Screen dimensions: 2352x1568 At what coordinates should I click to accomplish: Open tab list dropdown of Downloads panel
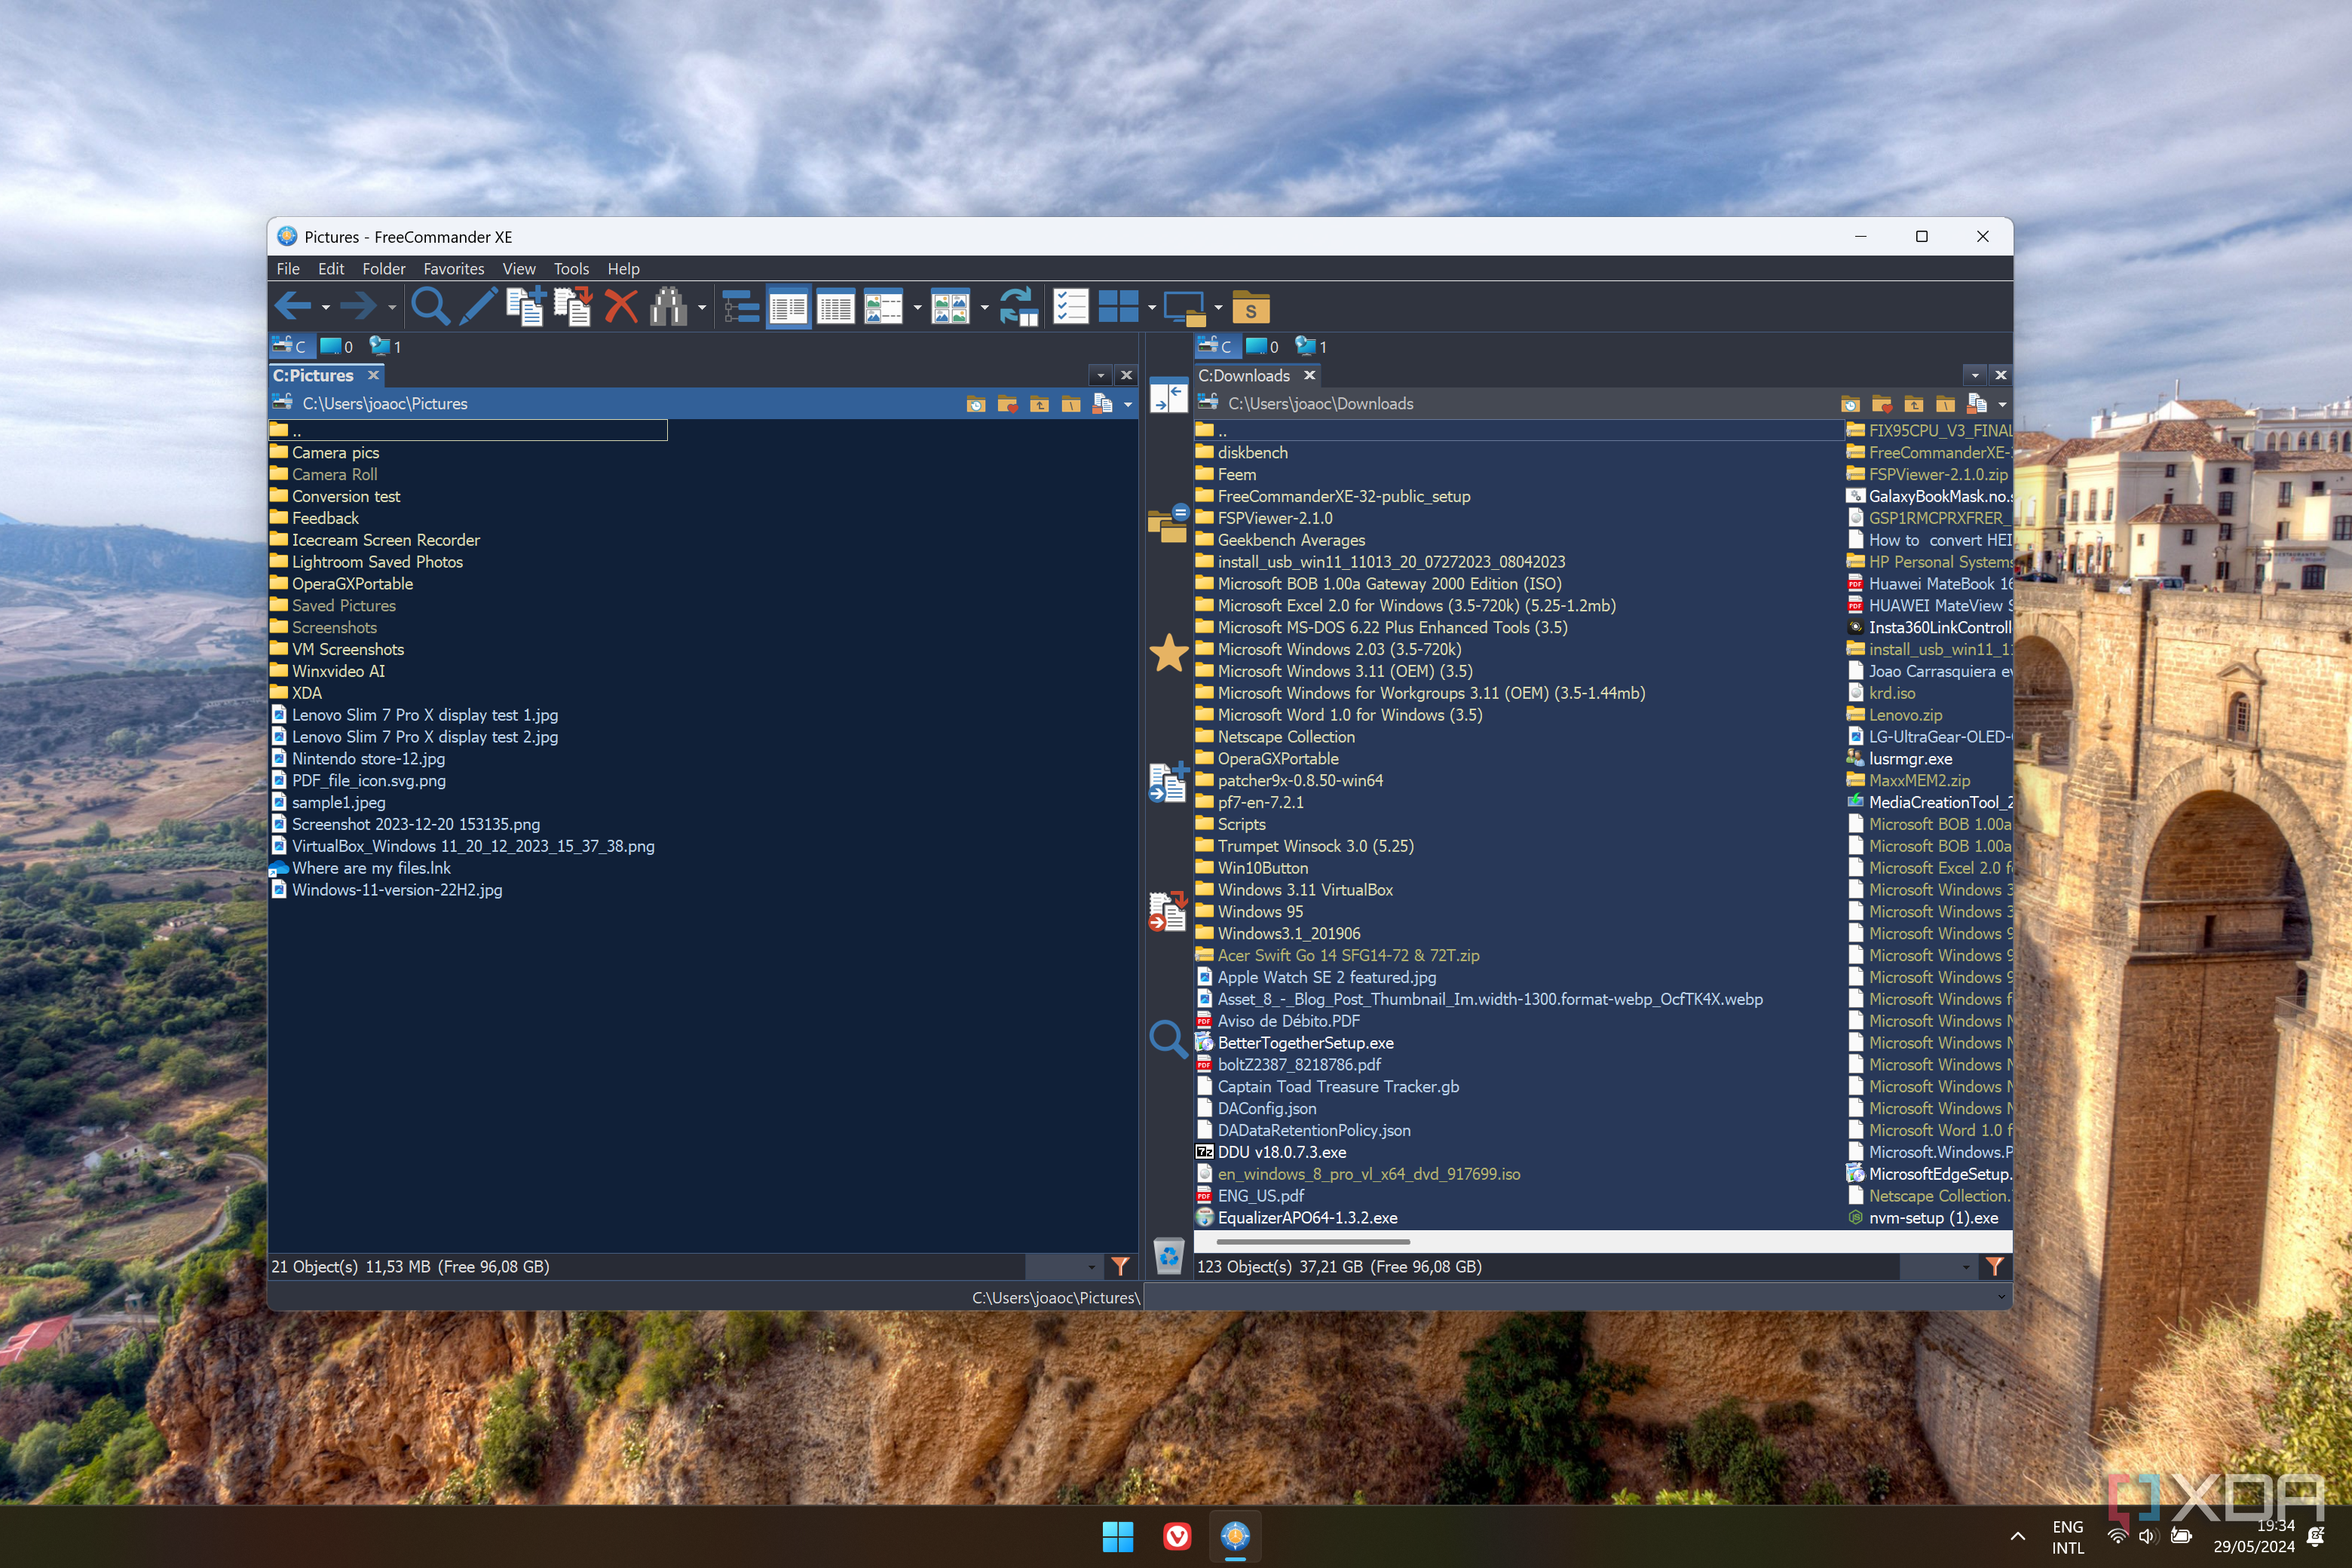1975,376
